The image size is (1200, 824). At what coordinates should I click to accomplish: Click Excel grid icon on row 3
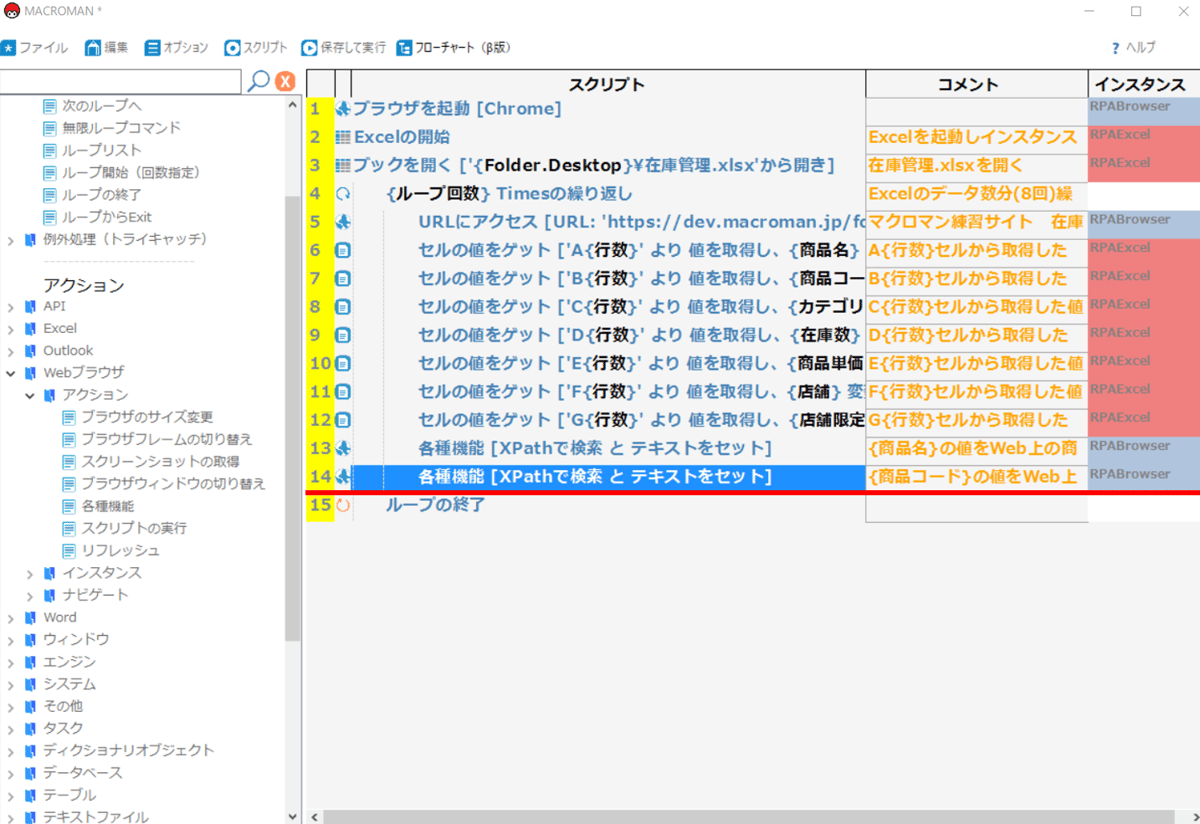(x=343, y=165)
